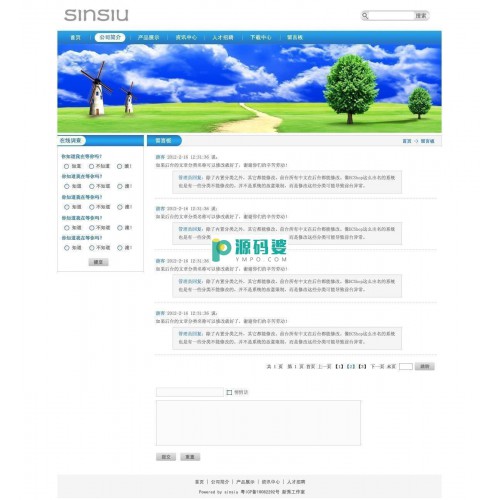Open 人才招聘 in the navigation bar
The height and width of the screenshot is (500, 500).
223,37
